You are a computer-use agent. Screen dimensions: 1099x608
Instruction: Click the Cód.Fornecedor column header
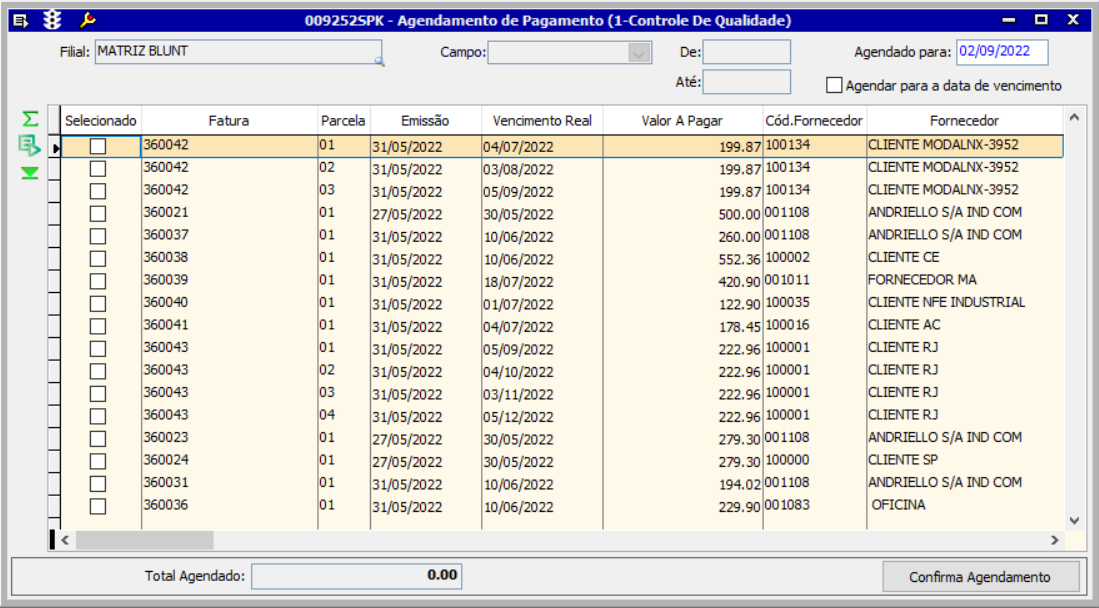coord(814,121)
